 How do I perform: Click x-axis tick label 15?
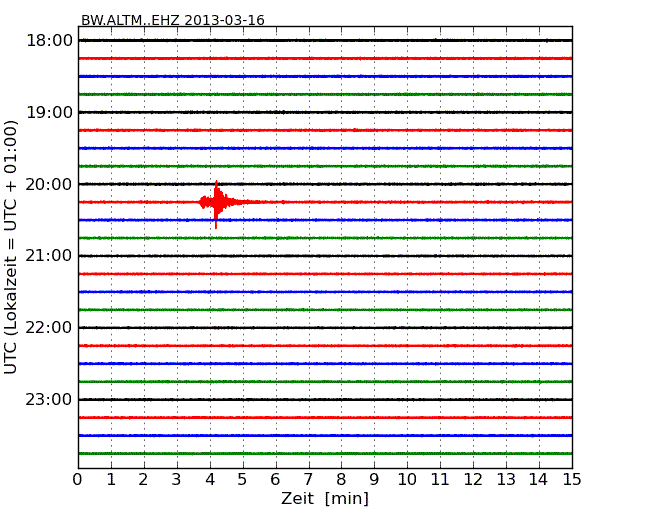pos(572,480)
